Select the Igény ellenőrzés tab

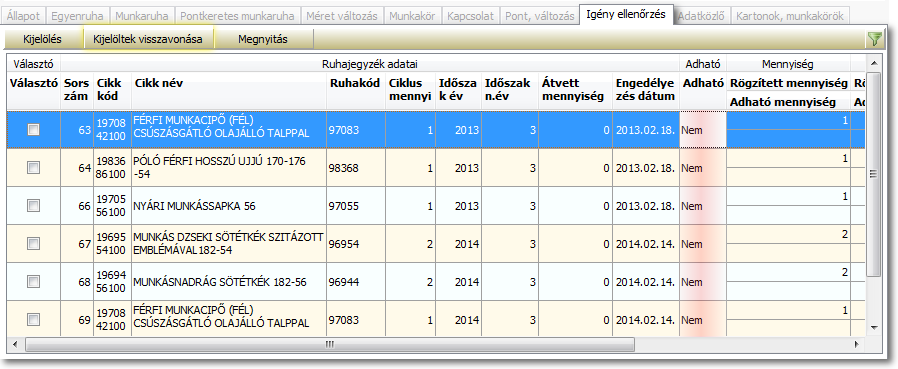click(626, 14)
